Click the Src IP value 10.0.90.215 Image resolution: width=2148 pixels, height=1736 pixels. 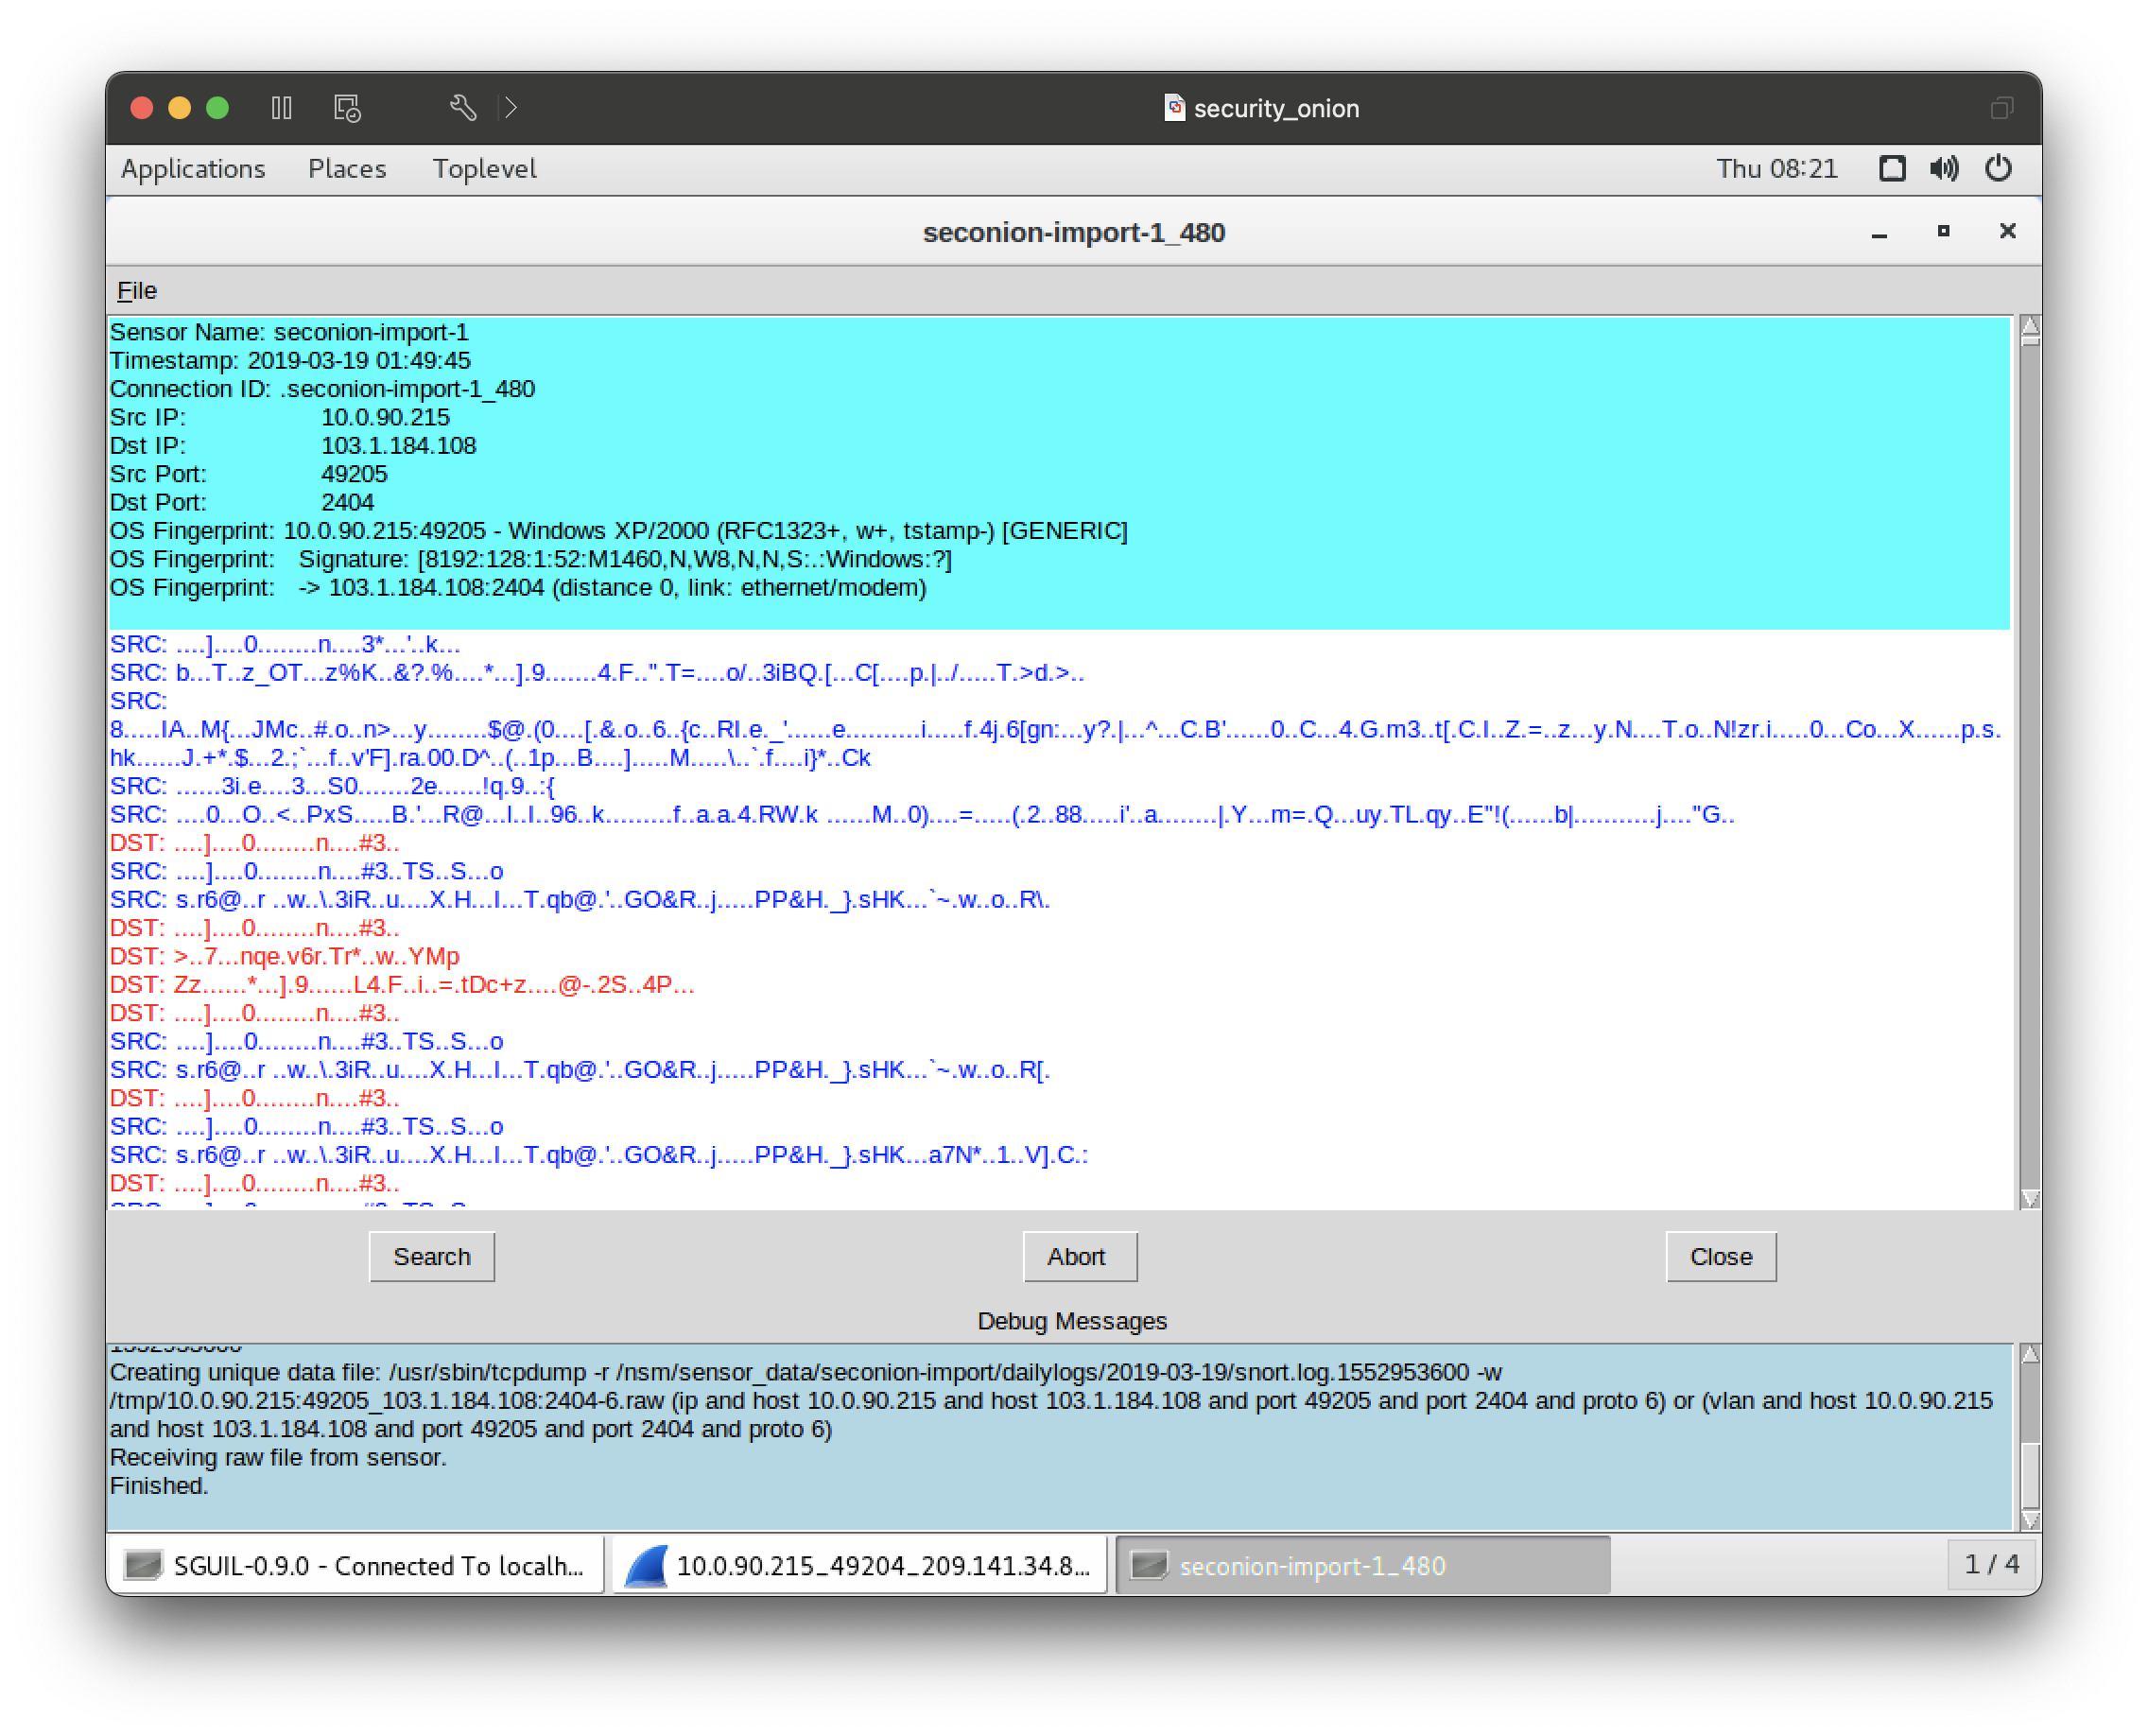point(385,417)
